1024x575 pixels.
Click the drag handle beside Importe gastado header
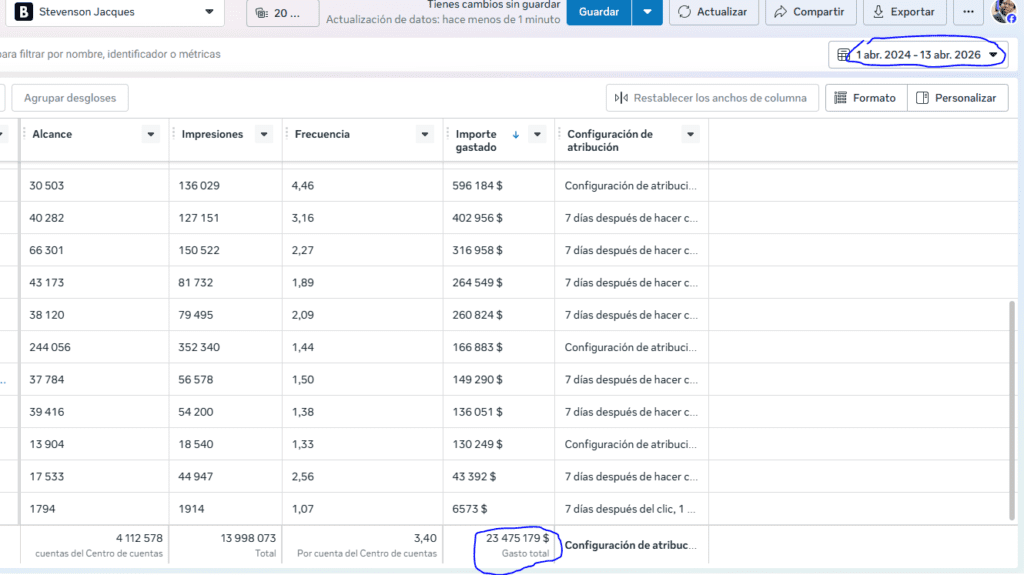(448, 134)
